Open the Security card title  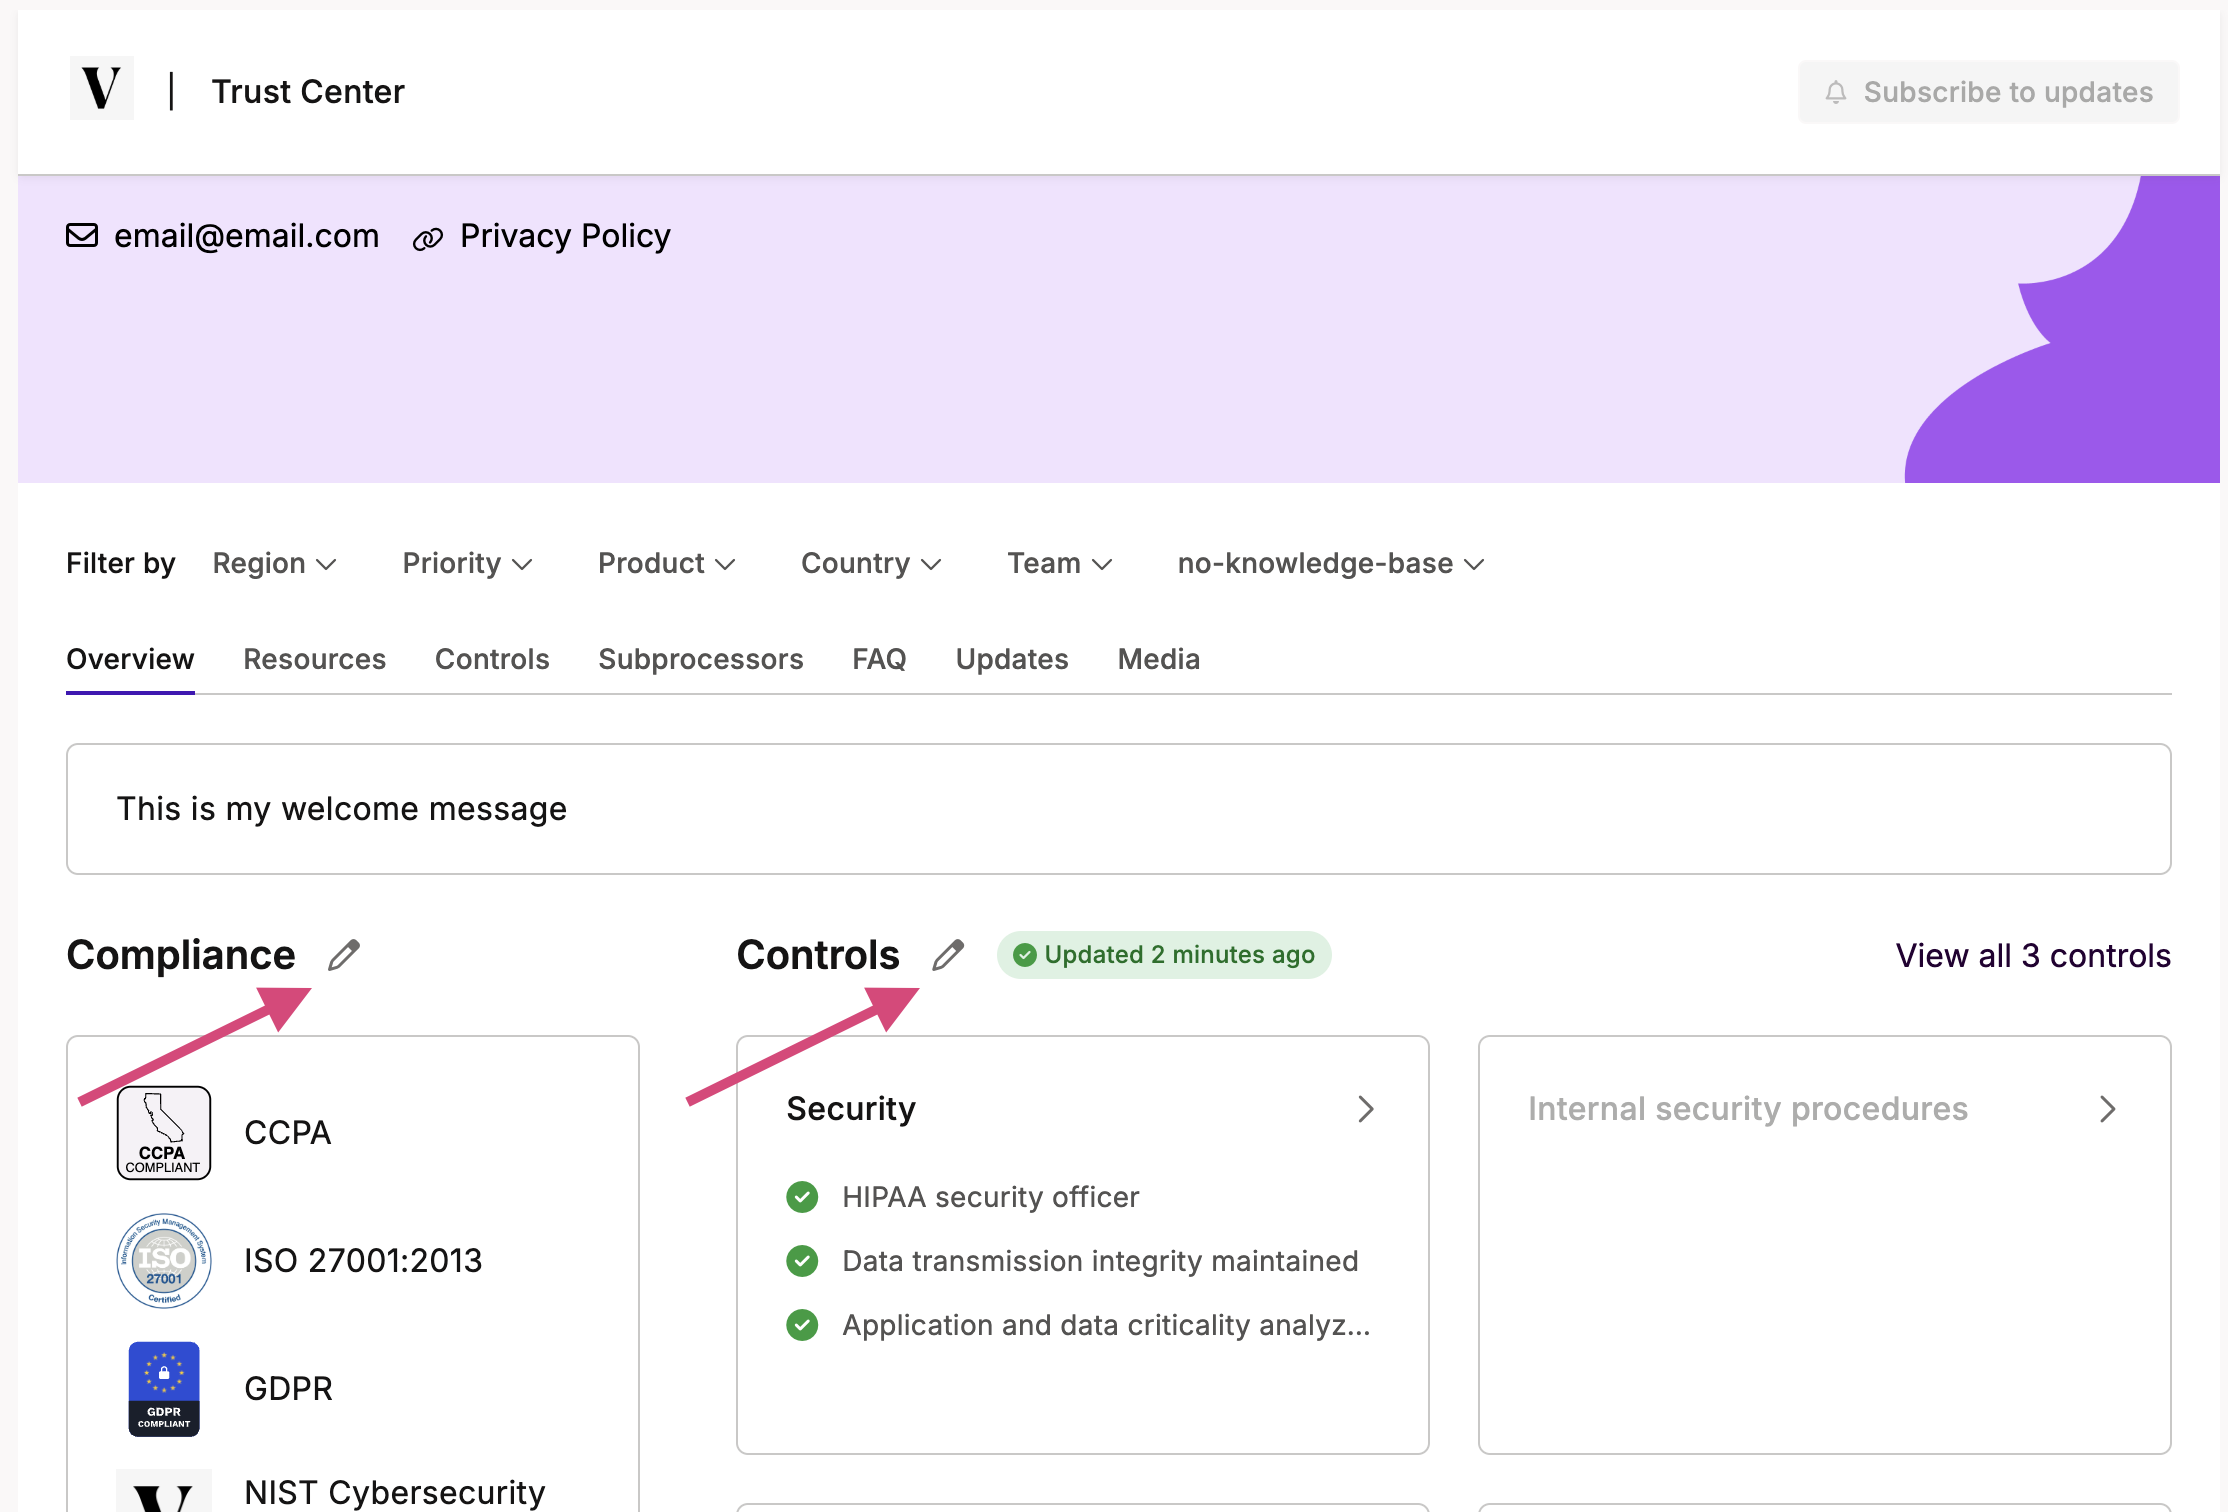pos(851,1109)
